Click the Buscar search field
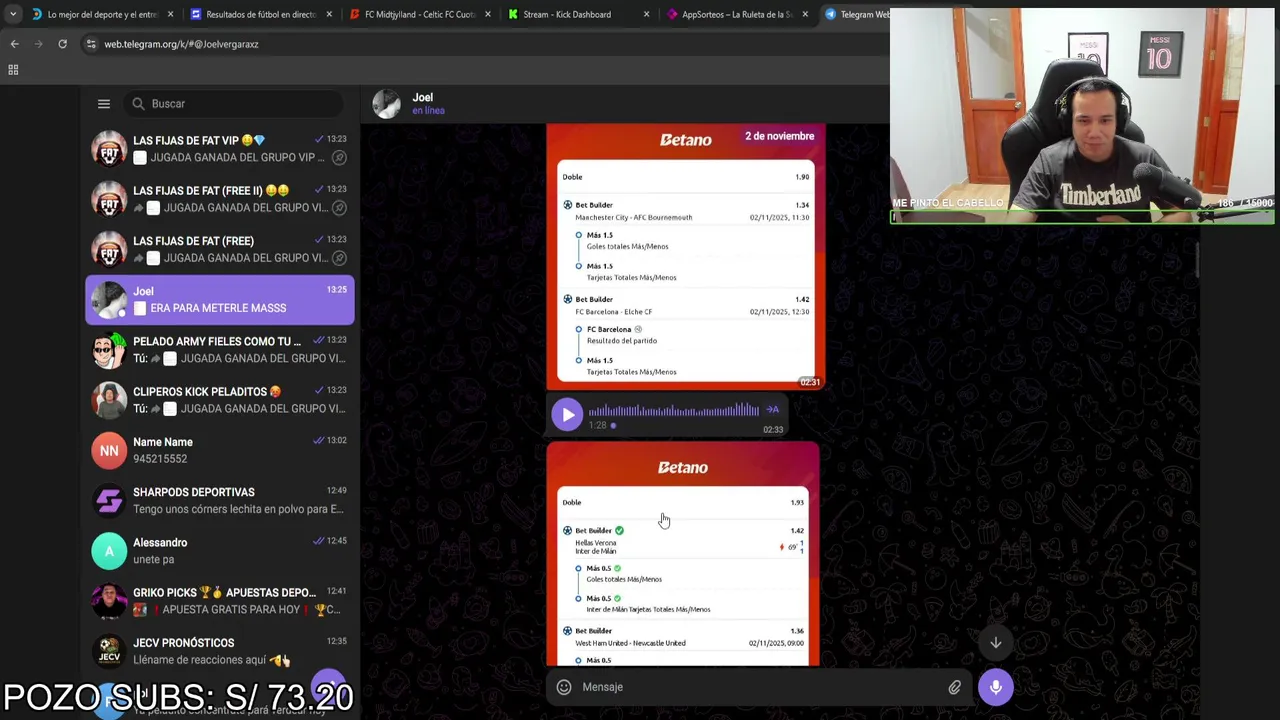This screenshot has height=720, width=1280. [x=236, y=104]
